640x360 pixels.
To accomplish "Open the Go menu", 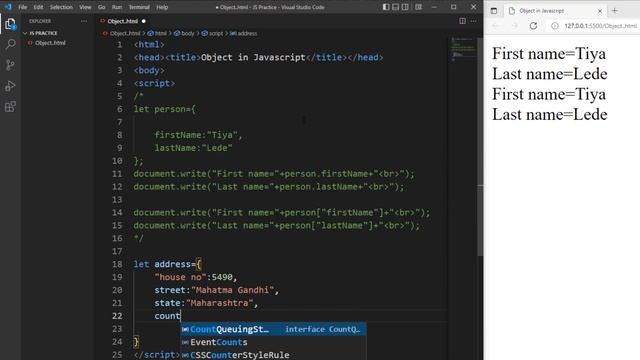I will click(x=102, y=7).
